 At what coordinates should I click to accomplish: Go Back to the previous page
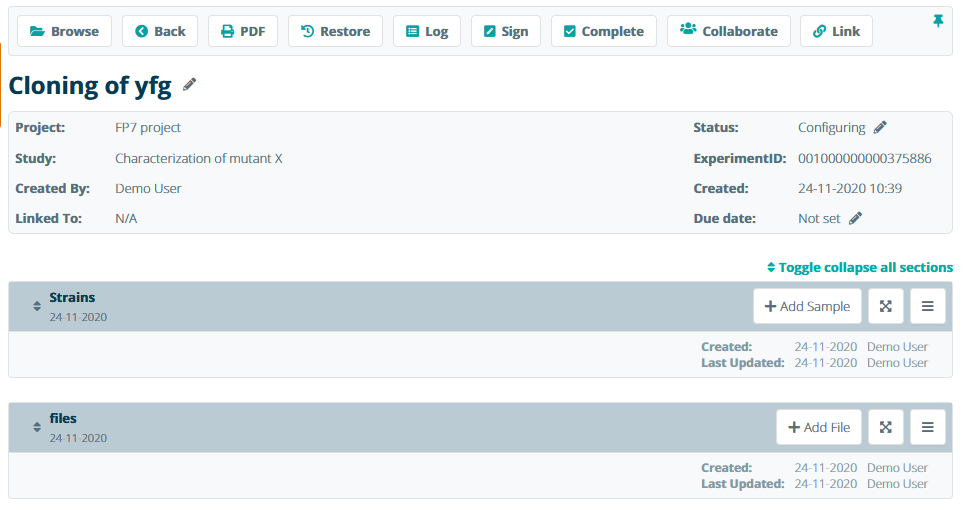pyautogui.click(x=160, y=31)
